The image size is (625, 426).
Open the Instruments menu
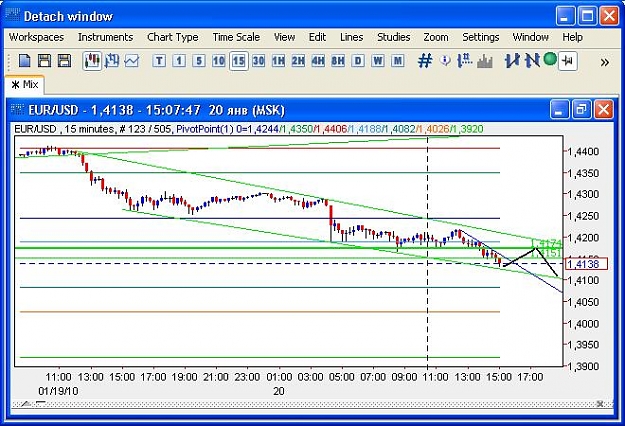click(106, 37)
